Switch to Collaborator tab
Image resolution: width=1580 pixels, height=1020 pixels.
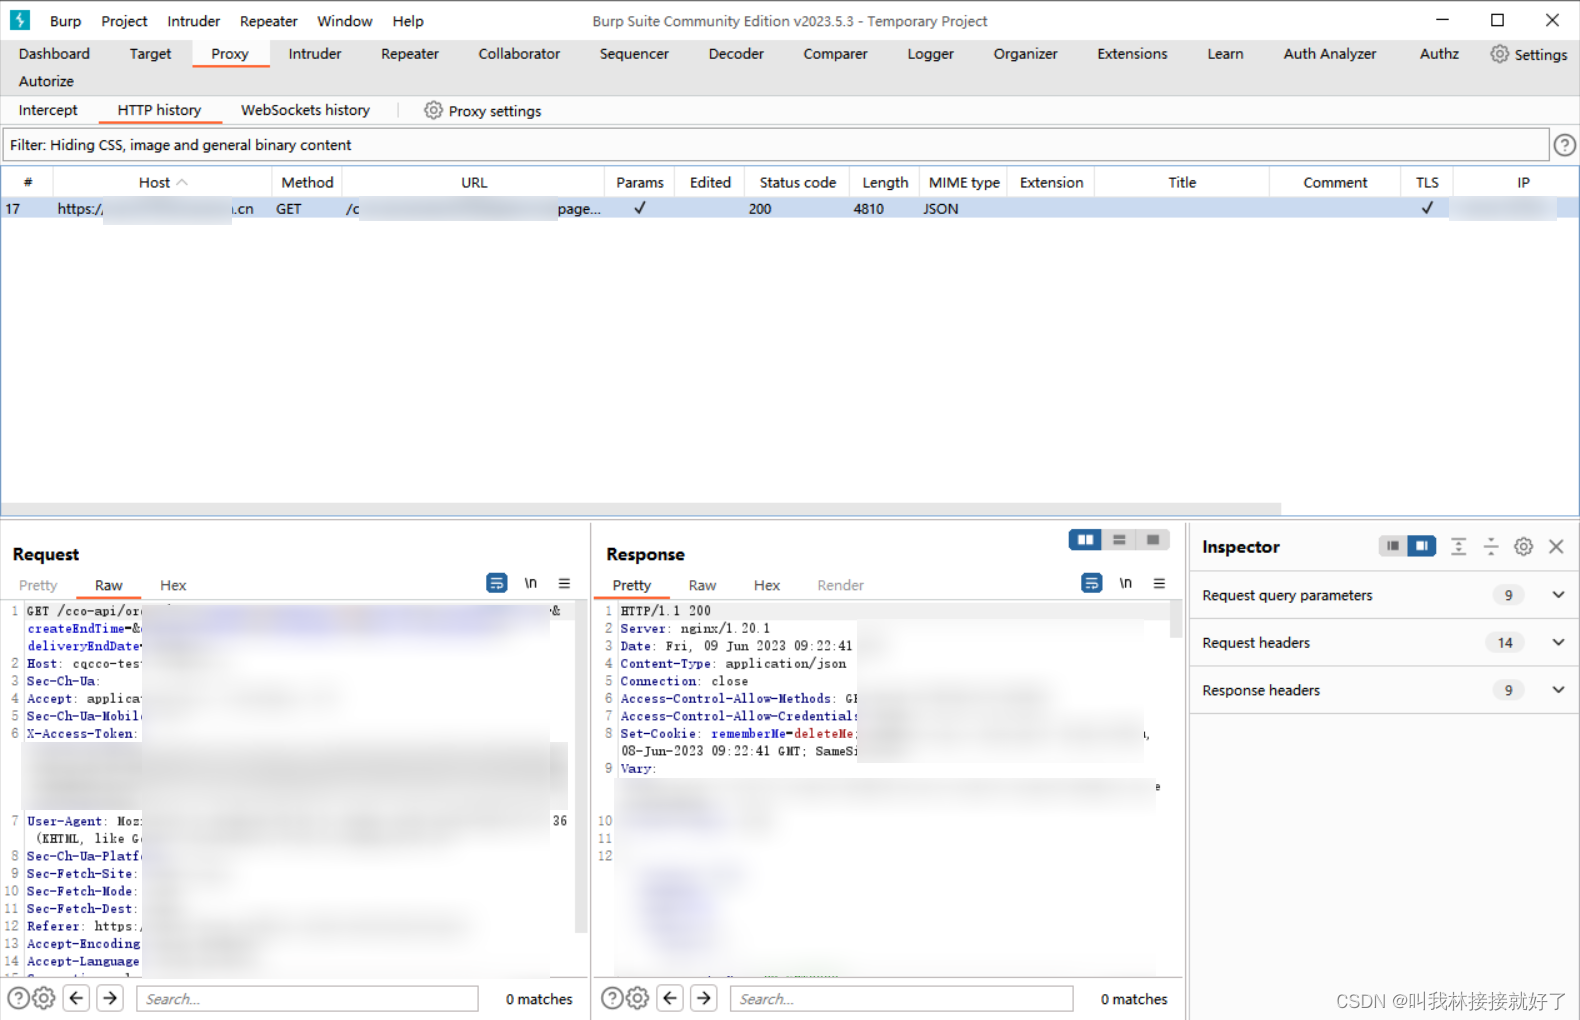click(x=519, y=54)
